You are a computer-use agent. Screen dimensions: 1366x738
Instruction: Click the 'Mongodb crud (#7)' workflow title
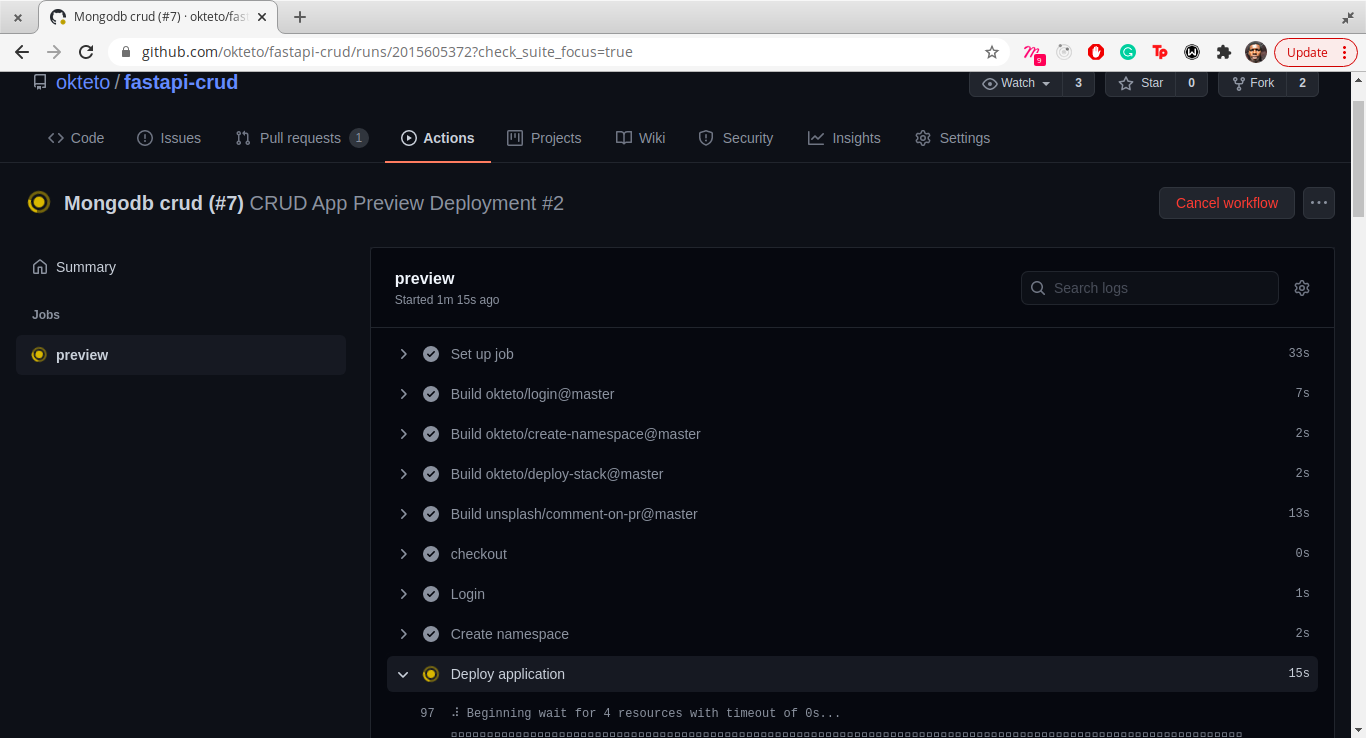coord(154,203)
